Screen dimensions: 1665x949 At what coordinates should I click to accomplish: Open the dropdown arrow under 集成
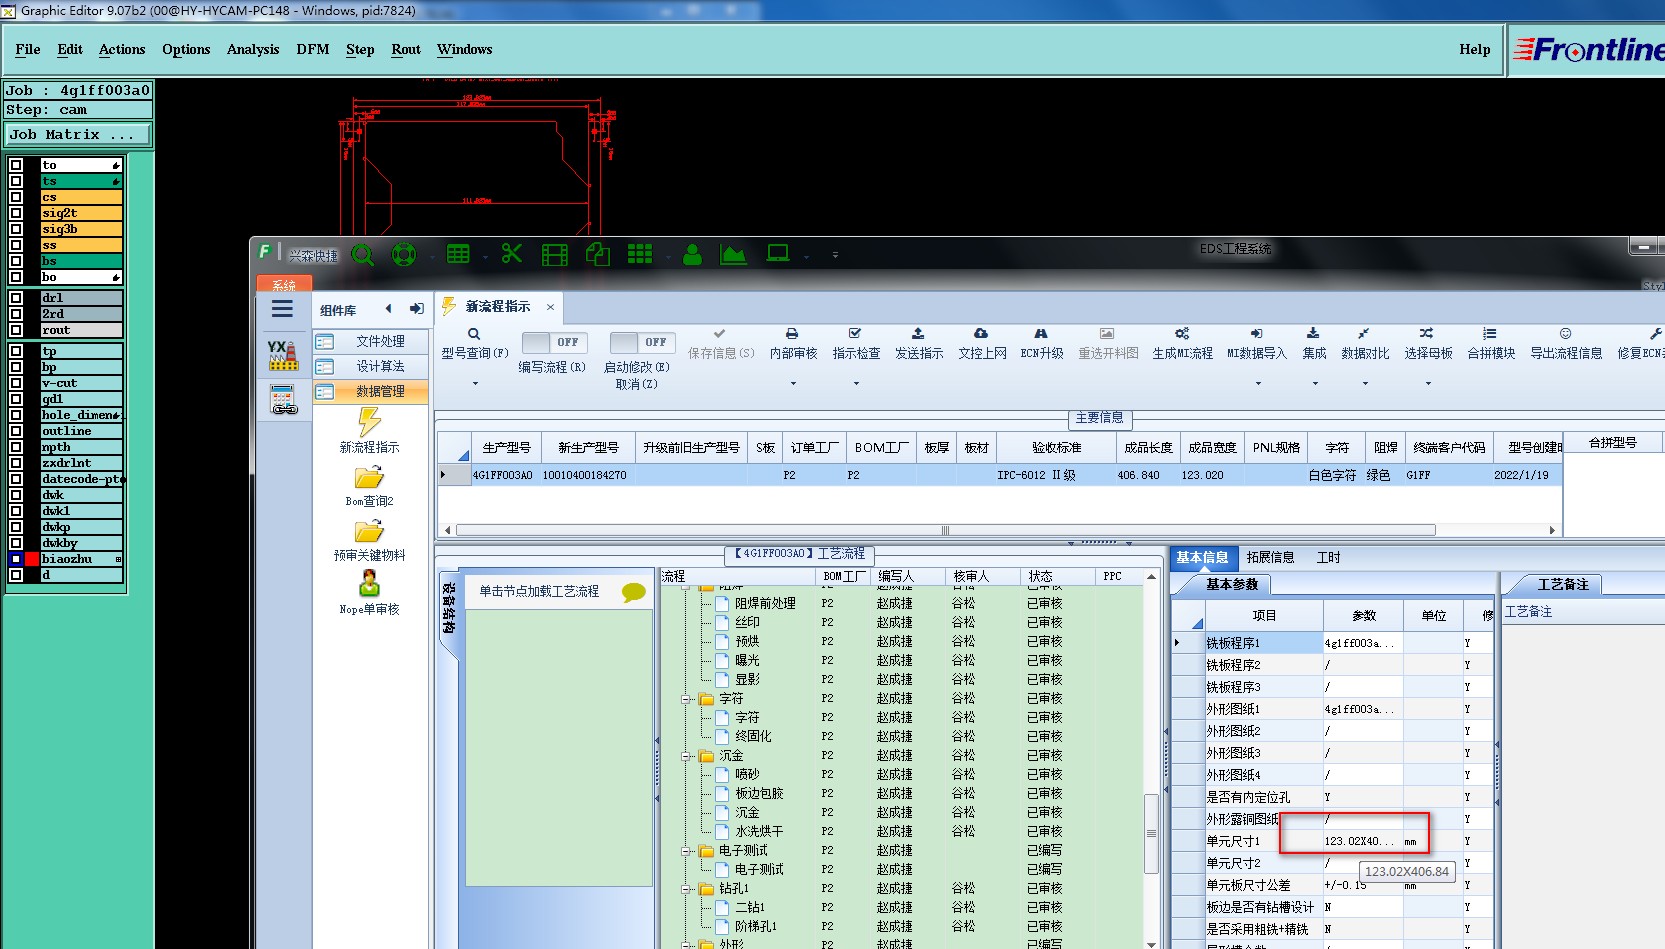(x=1315, y=383)
